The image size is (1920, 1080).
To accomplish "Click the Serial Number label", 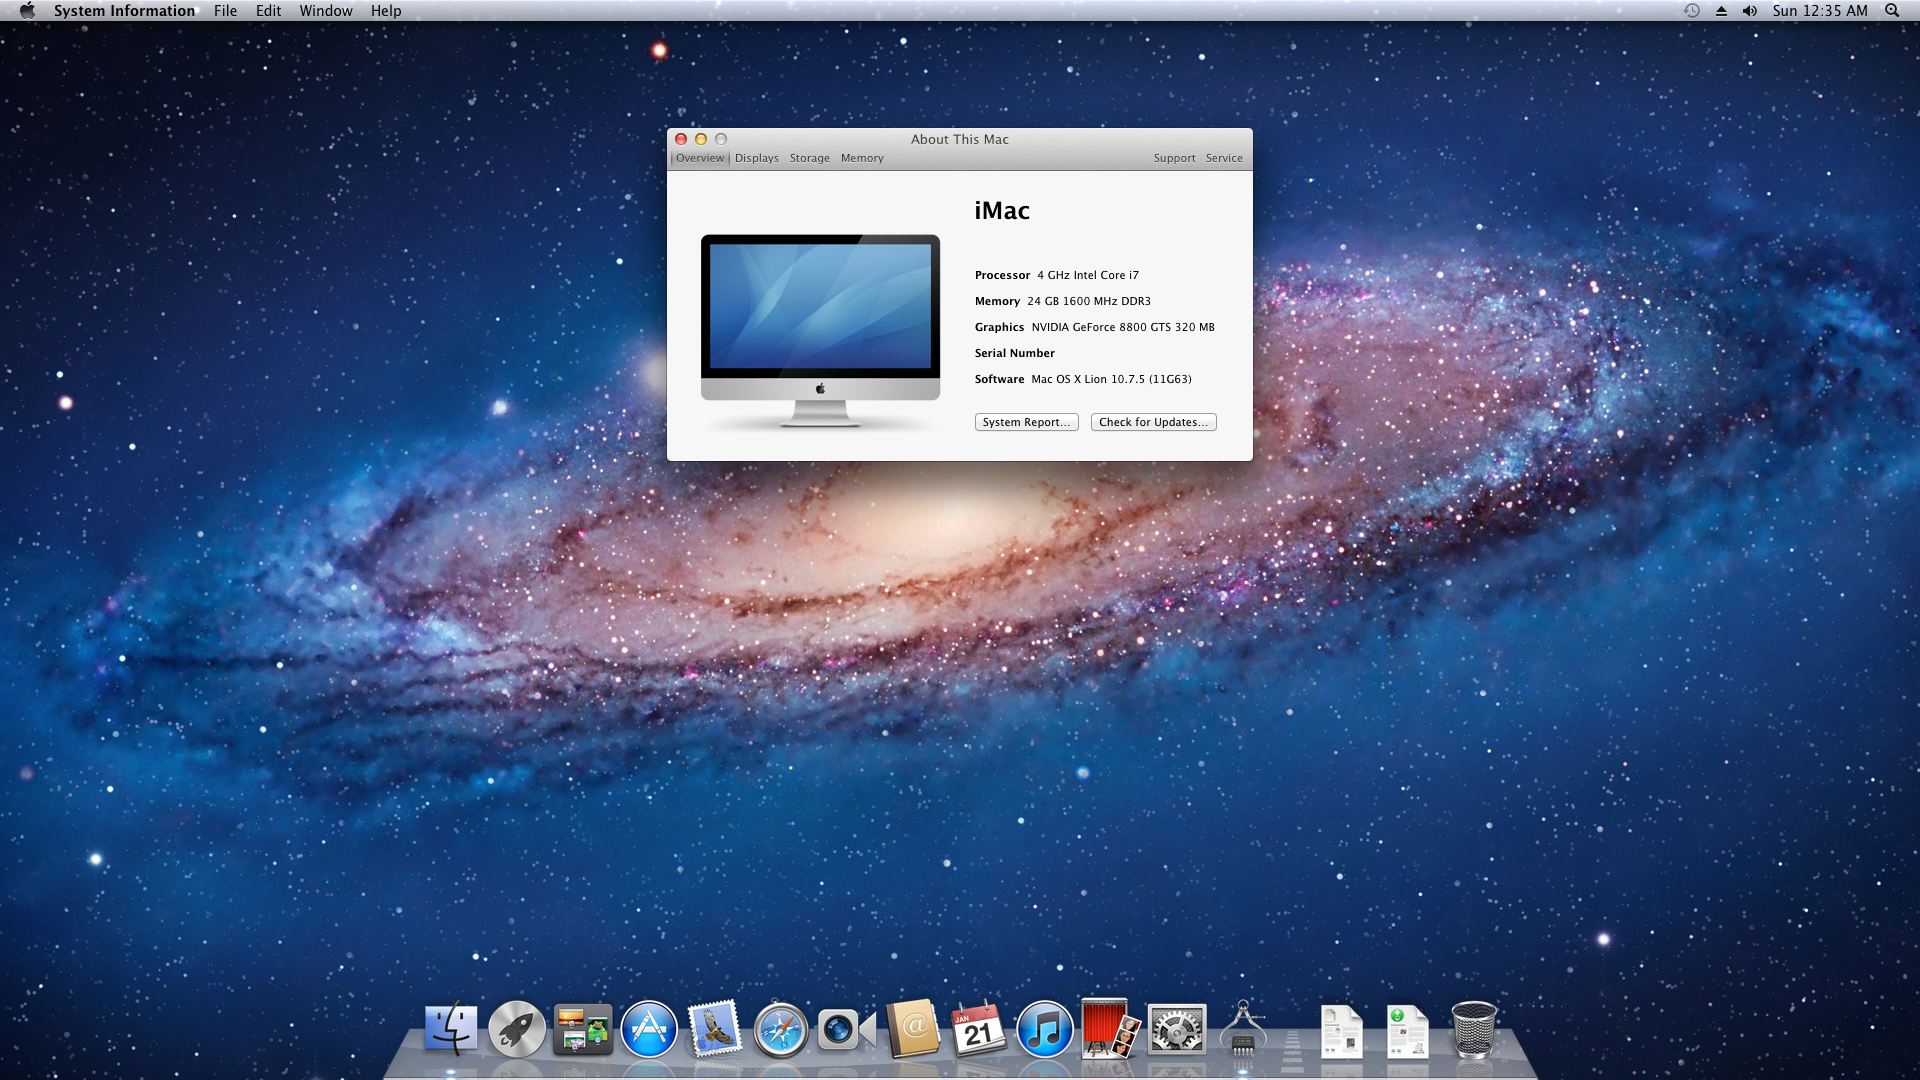I will point(1015,353).
